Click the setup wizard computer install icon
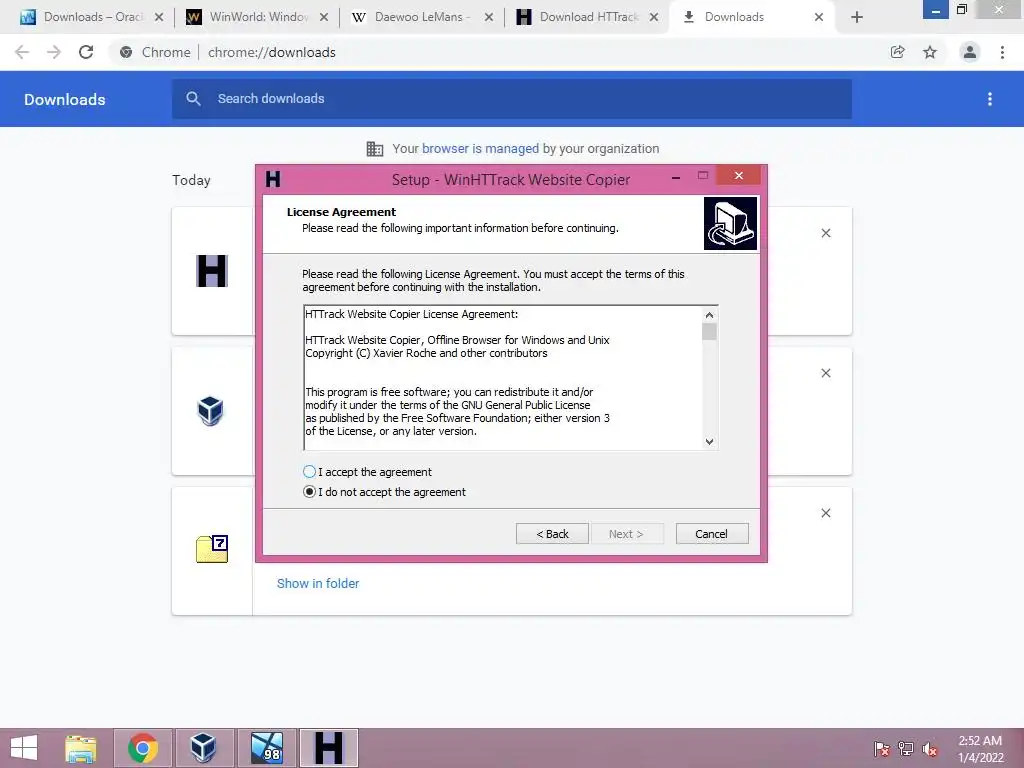This screenshot has width=1024, height=768. (x=730, y=223)
